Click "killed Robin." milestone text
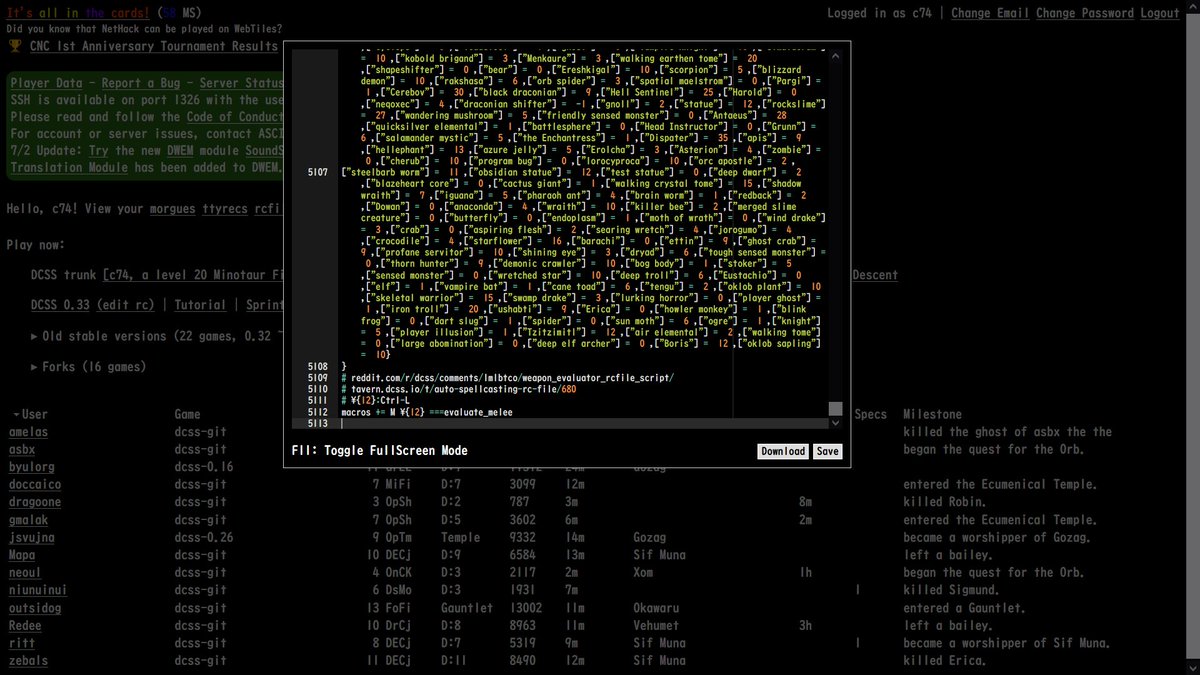This screenshot has height=675, width=1200. pyautogui.click(x=943, y=502)
